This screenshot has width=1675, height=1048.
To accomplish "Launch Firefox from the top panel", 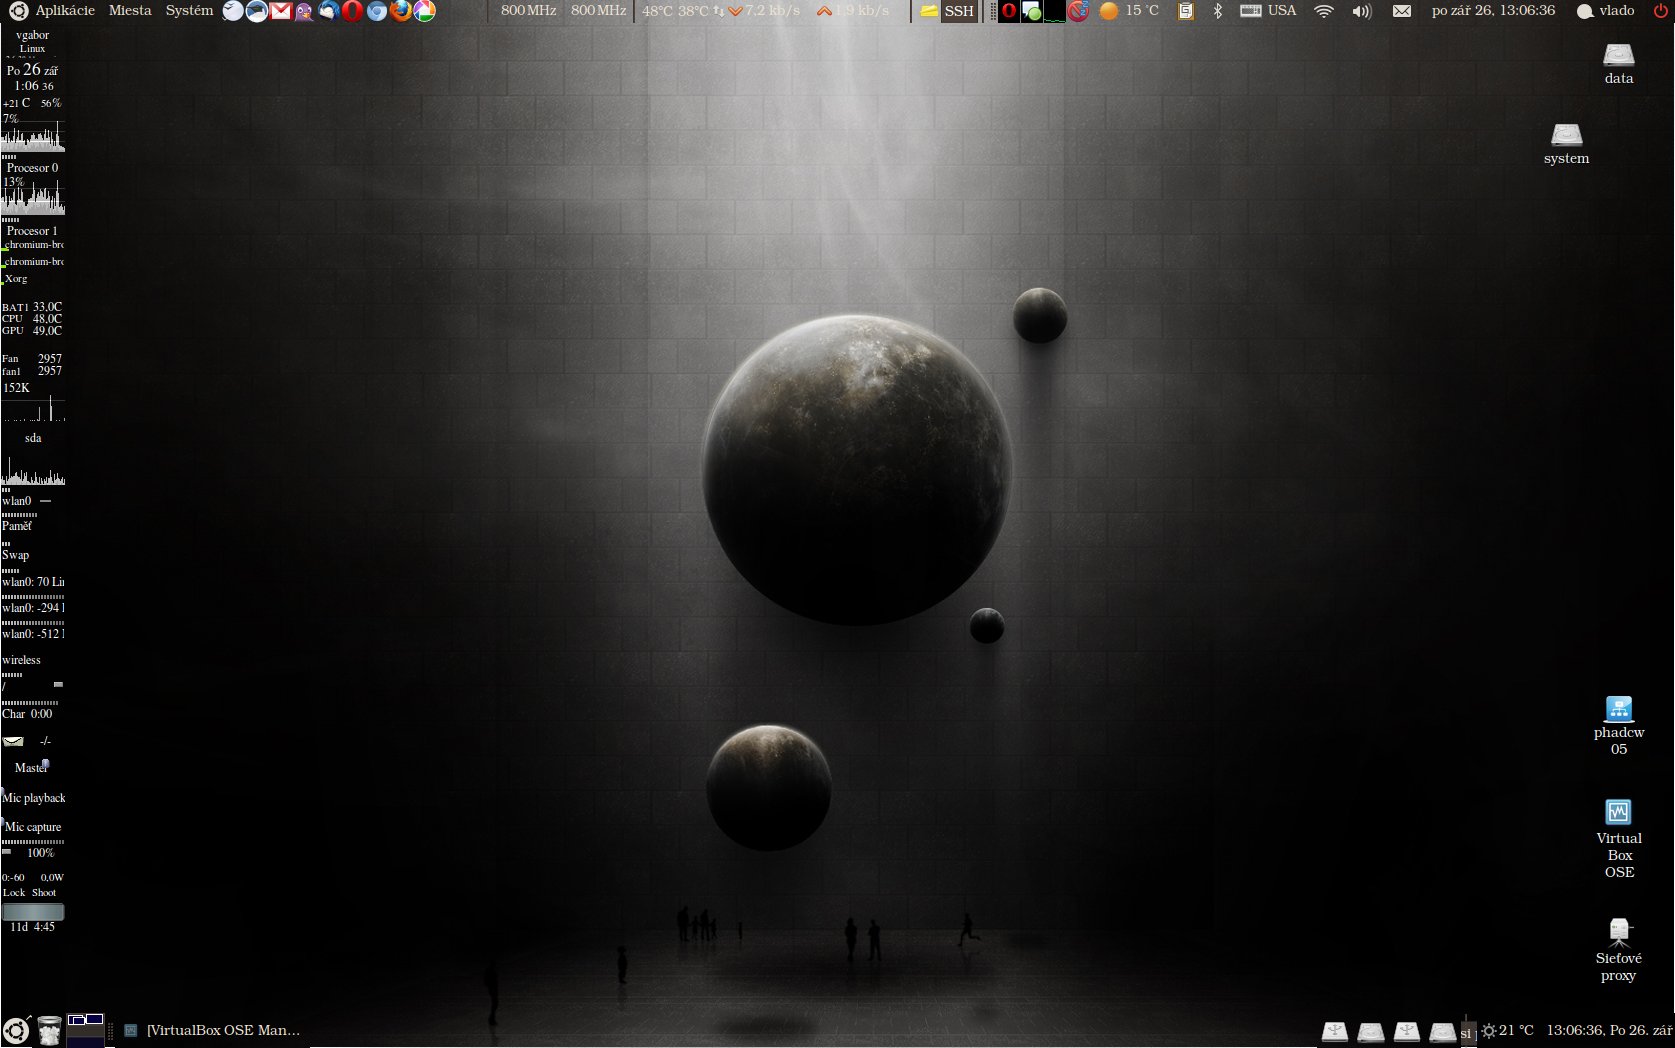I will [x=401, y=11].
